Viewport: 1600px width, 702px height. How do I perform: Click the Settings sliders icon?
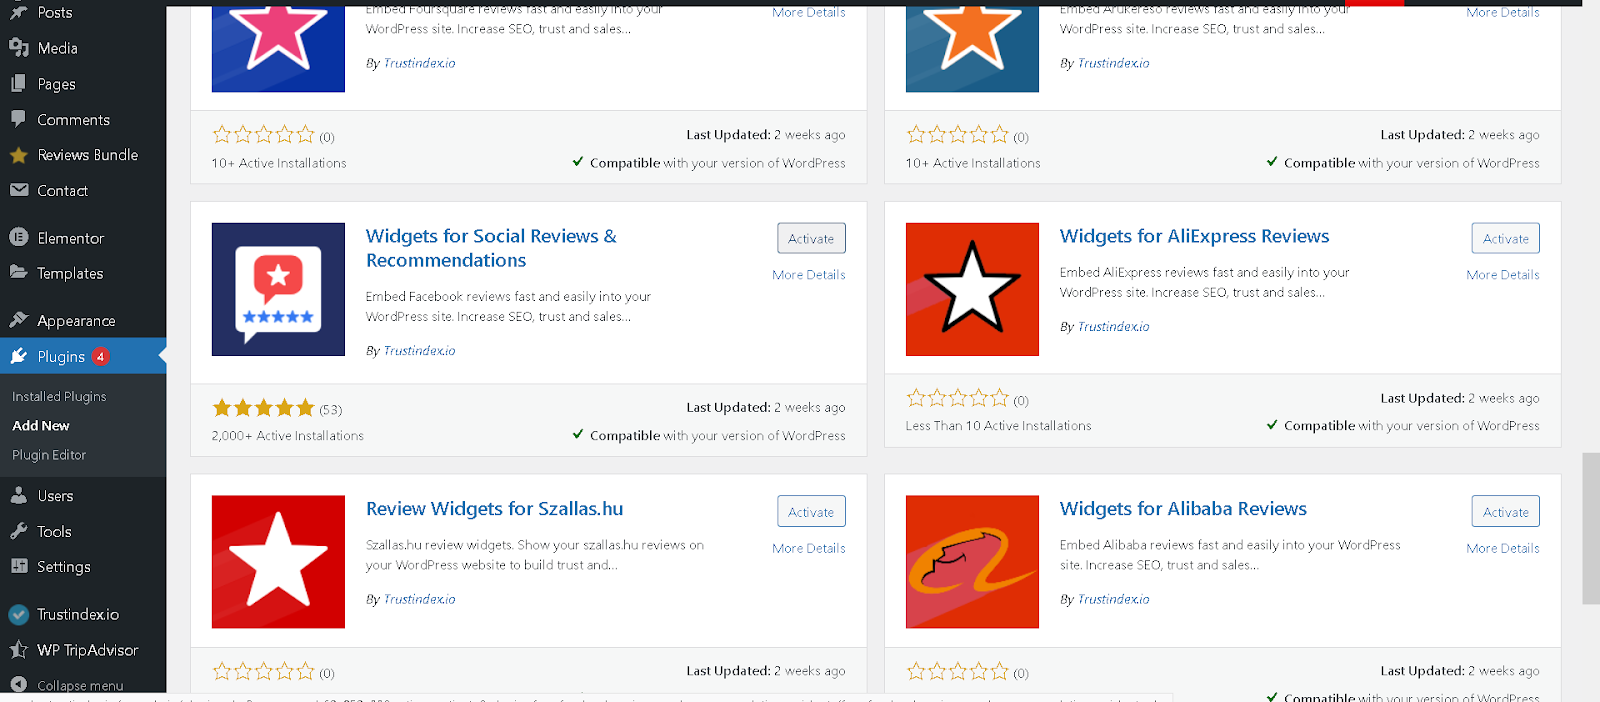[18, 566]
